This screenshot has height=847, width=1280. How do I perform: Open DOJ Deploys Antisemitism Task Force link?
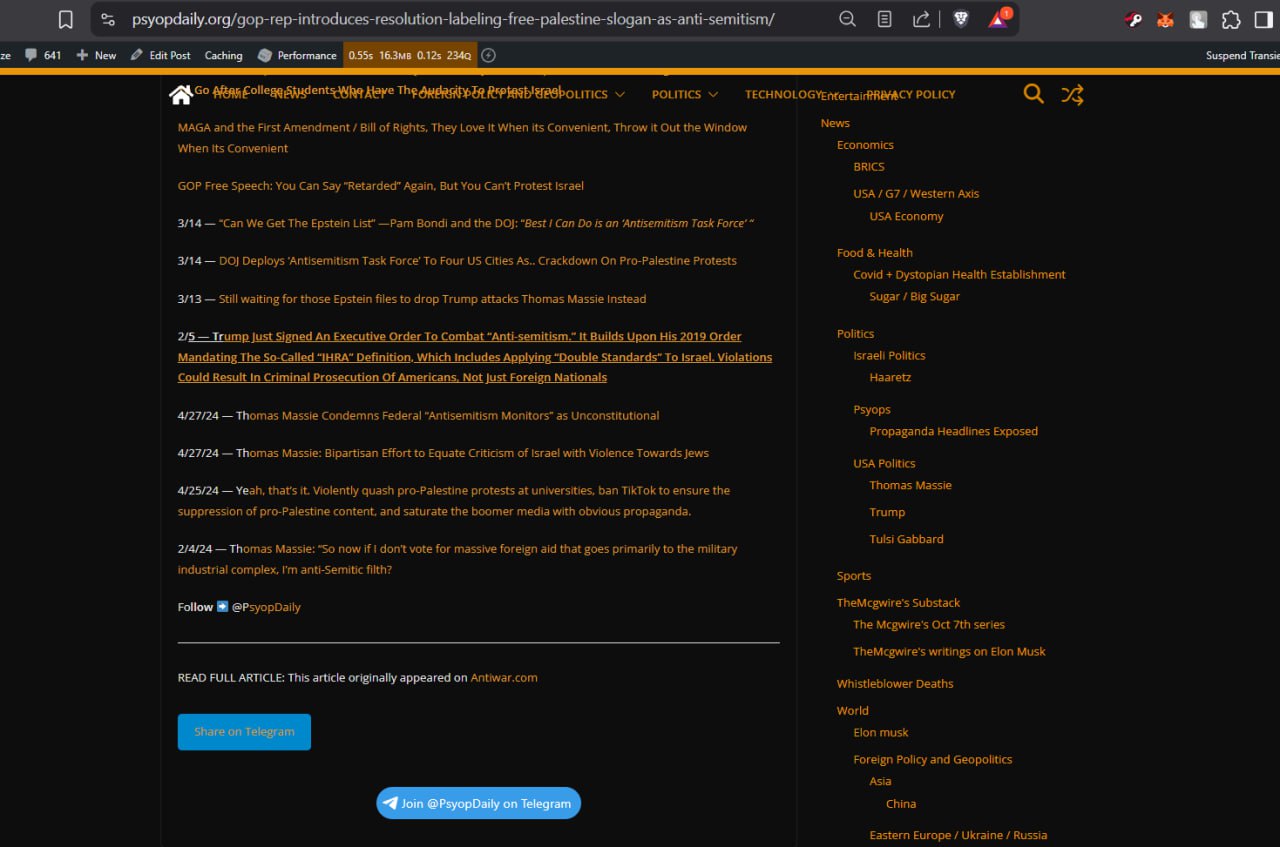478,261
